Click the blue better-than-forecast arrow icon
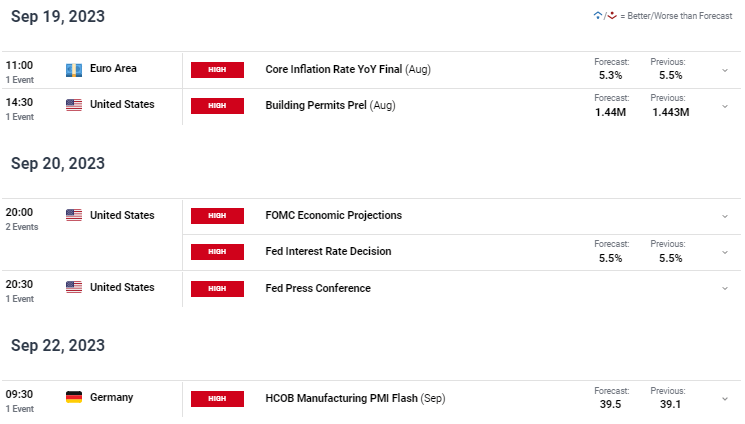Screen dimensions: 745x424 [598, 16]
